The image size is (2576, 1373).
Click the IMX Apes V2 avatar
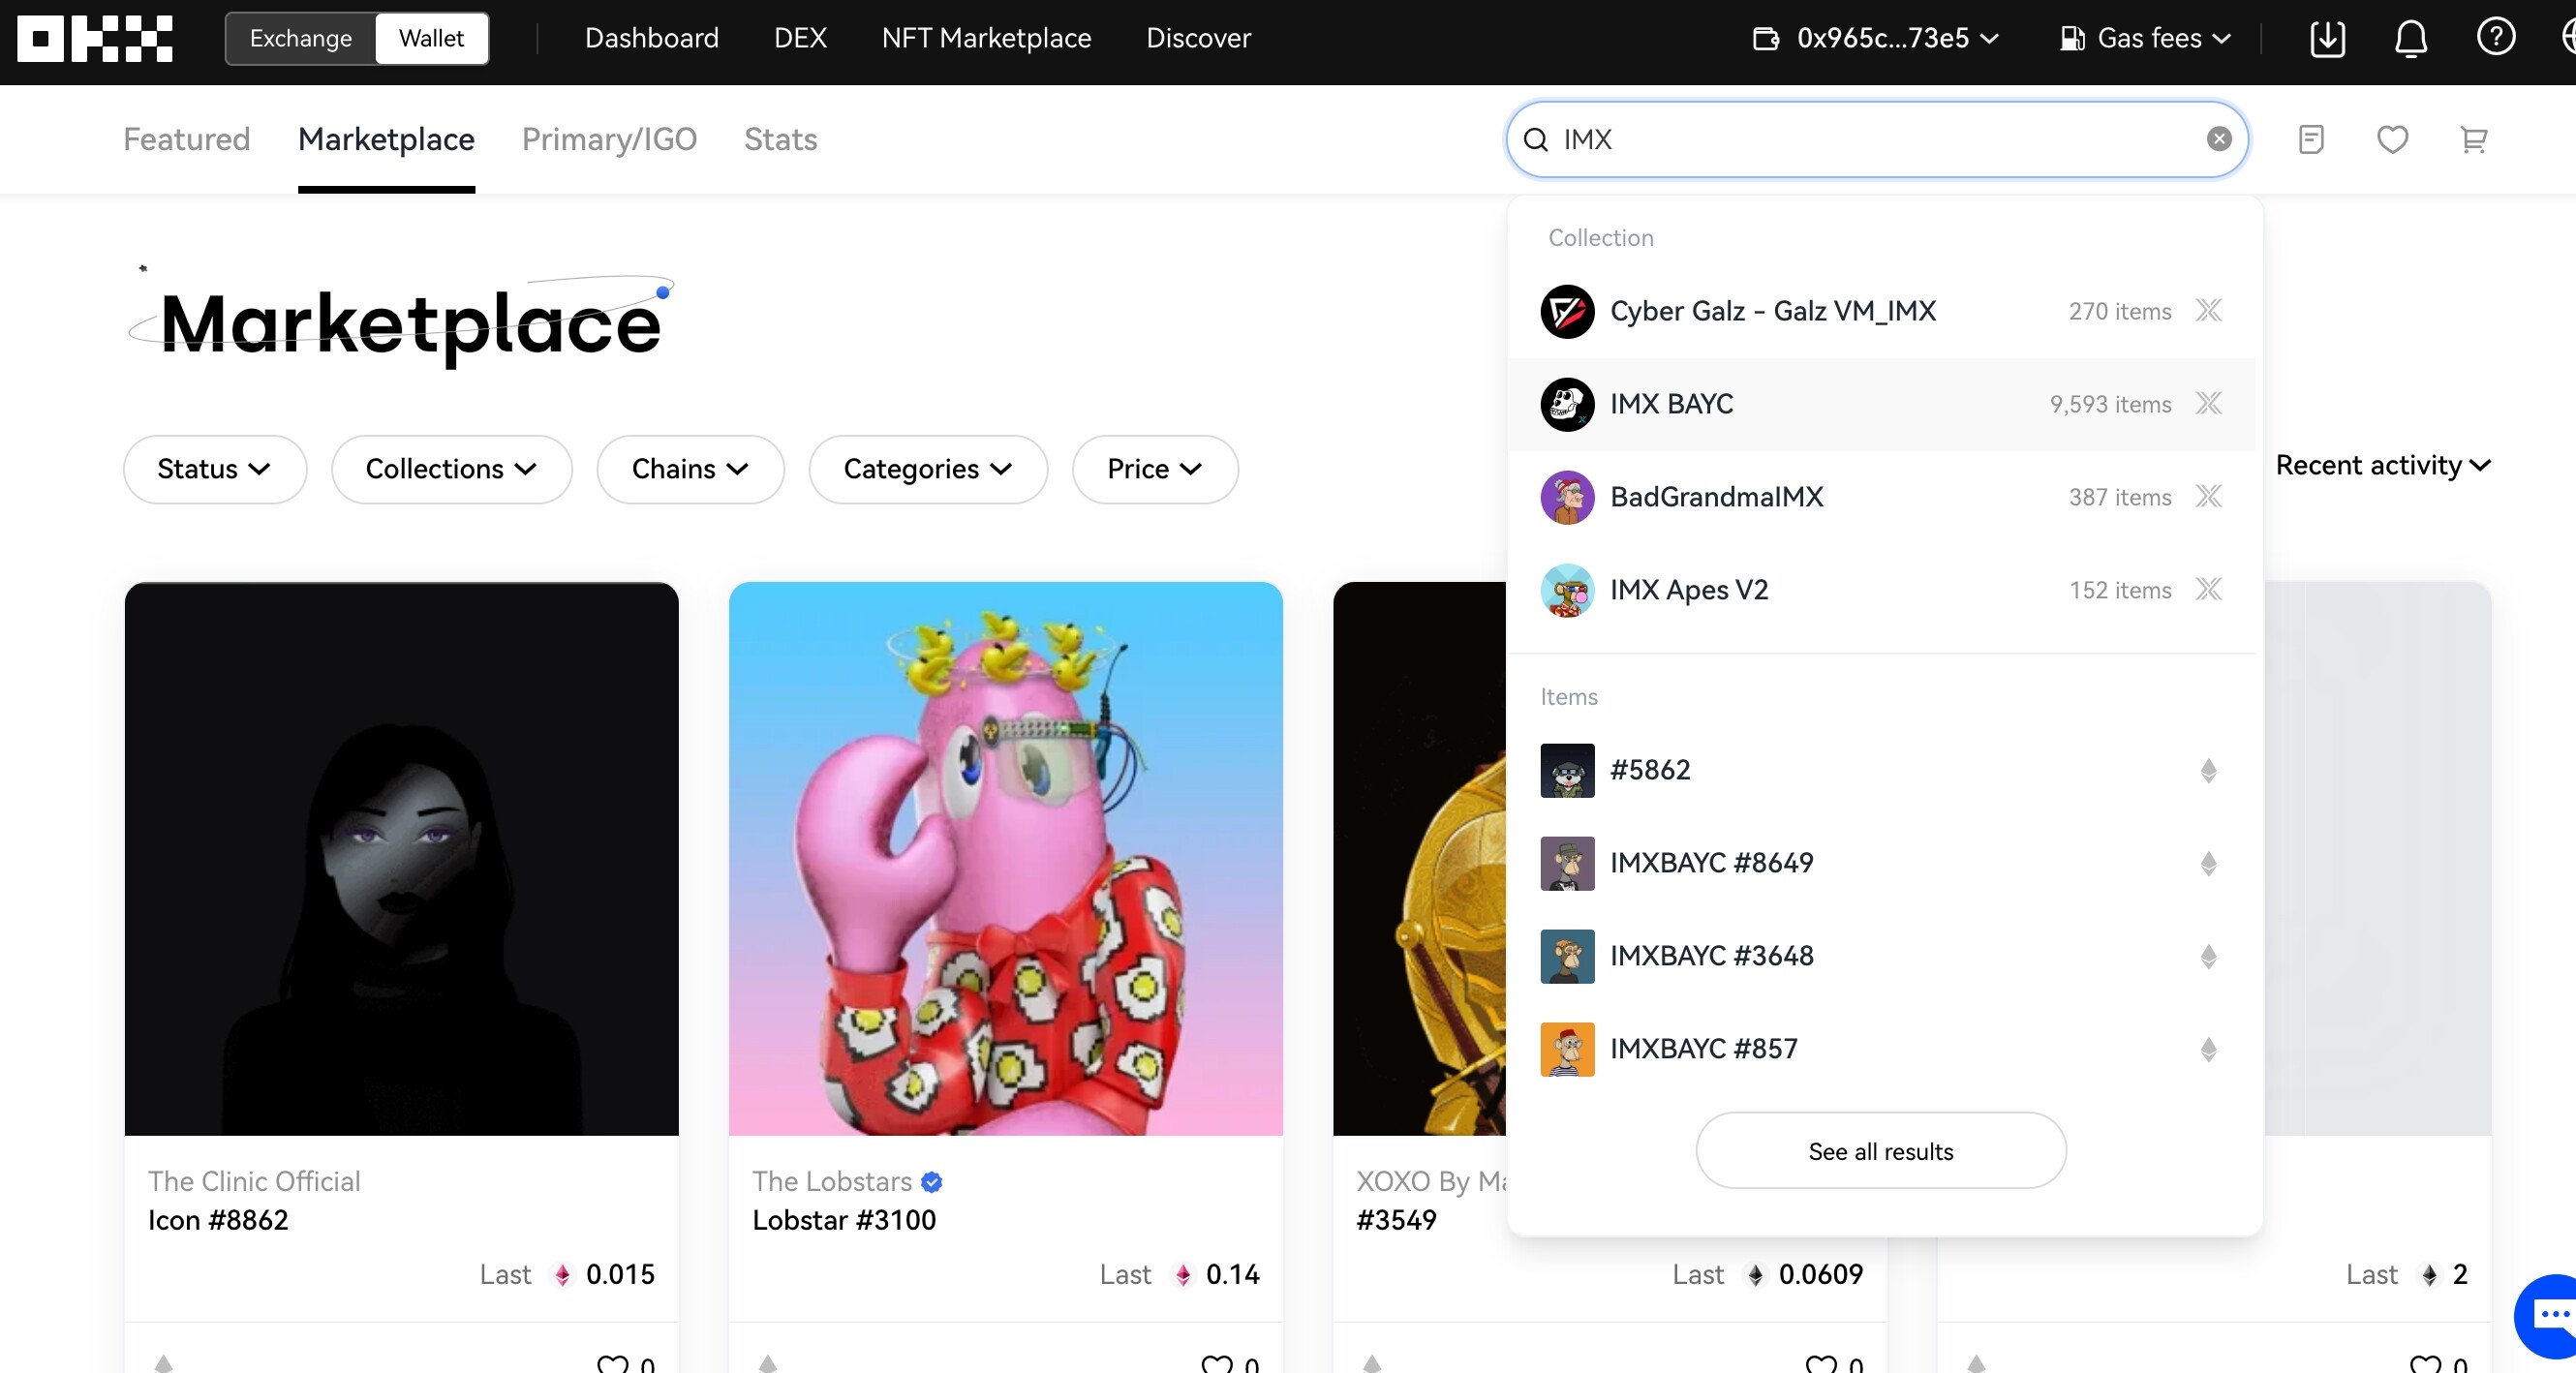pos(1567,590)
